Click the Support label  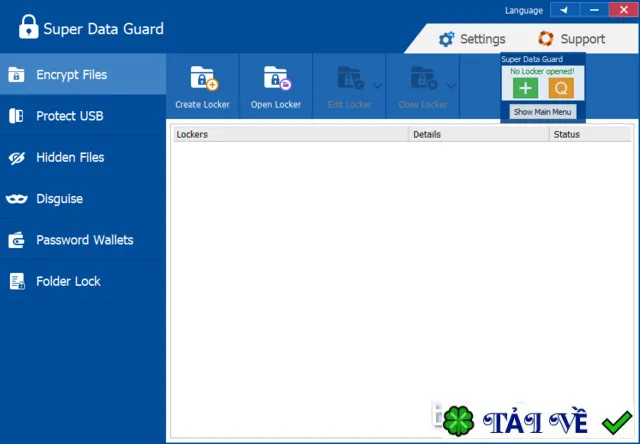pyautogui.click(x=582, y=39)
